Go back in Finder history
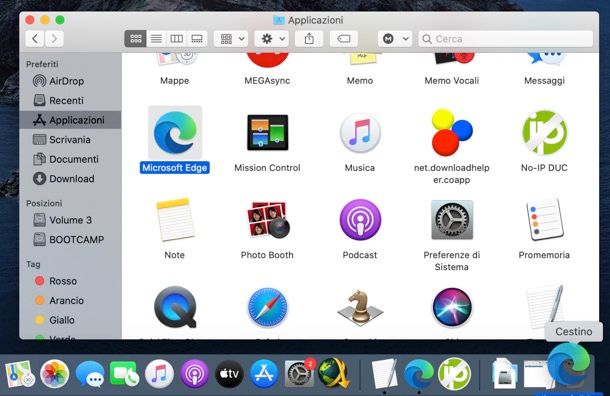 [x=35, y=39]
